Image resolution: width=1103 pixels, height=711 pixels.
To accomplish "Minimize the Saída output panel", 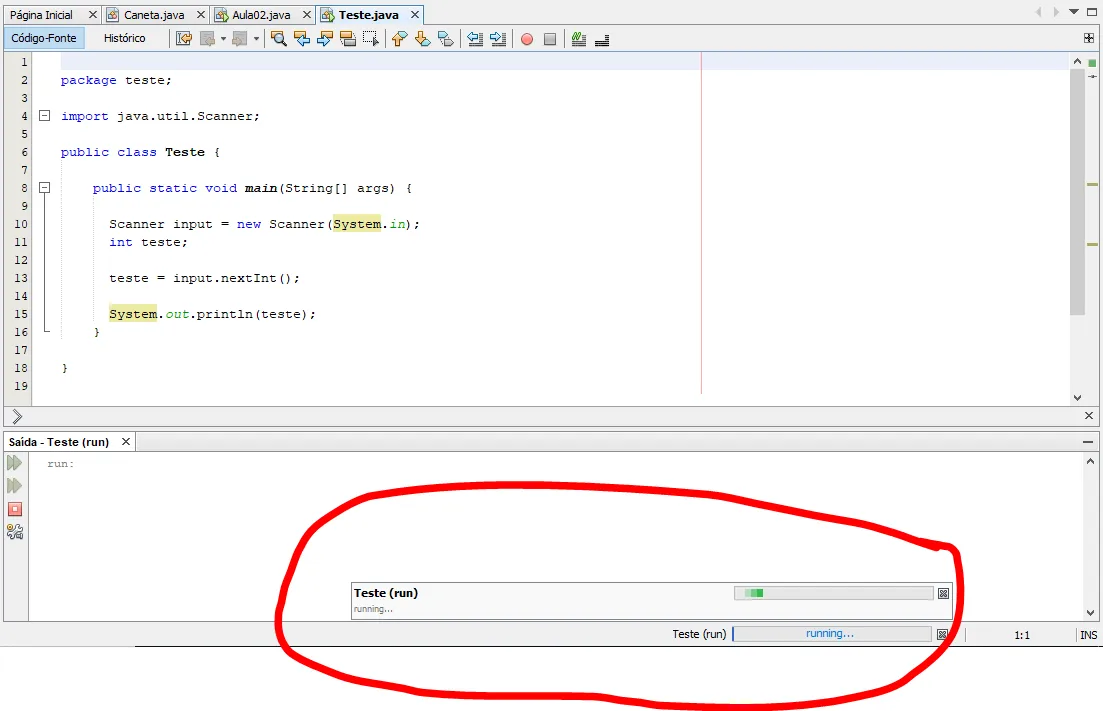I will tap(1088, 442).
